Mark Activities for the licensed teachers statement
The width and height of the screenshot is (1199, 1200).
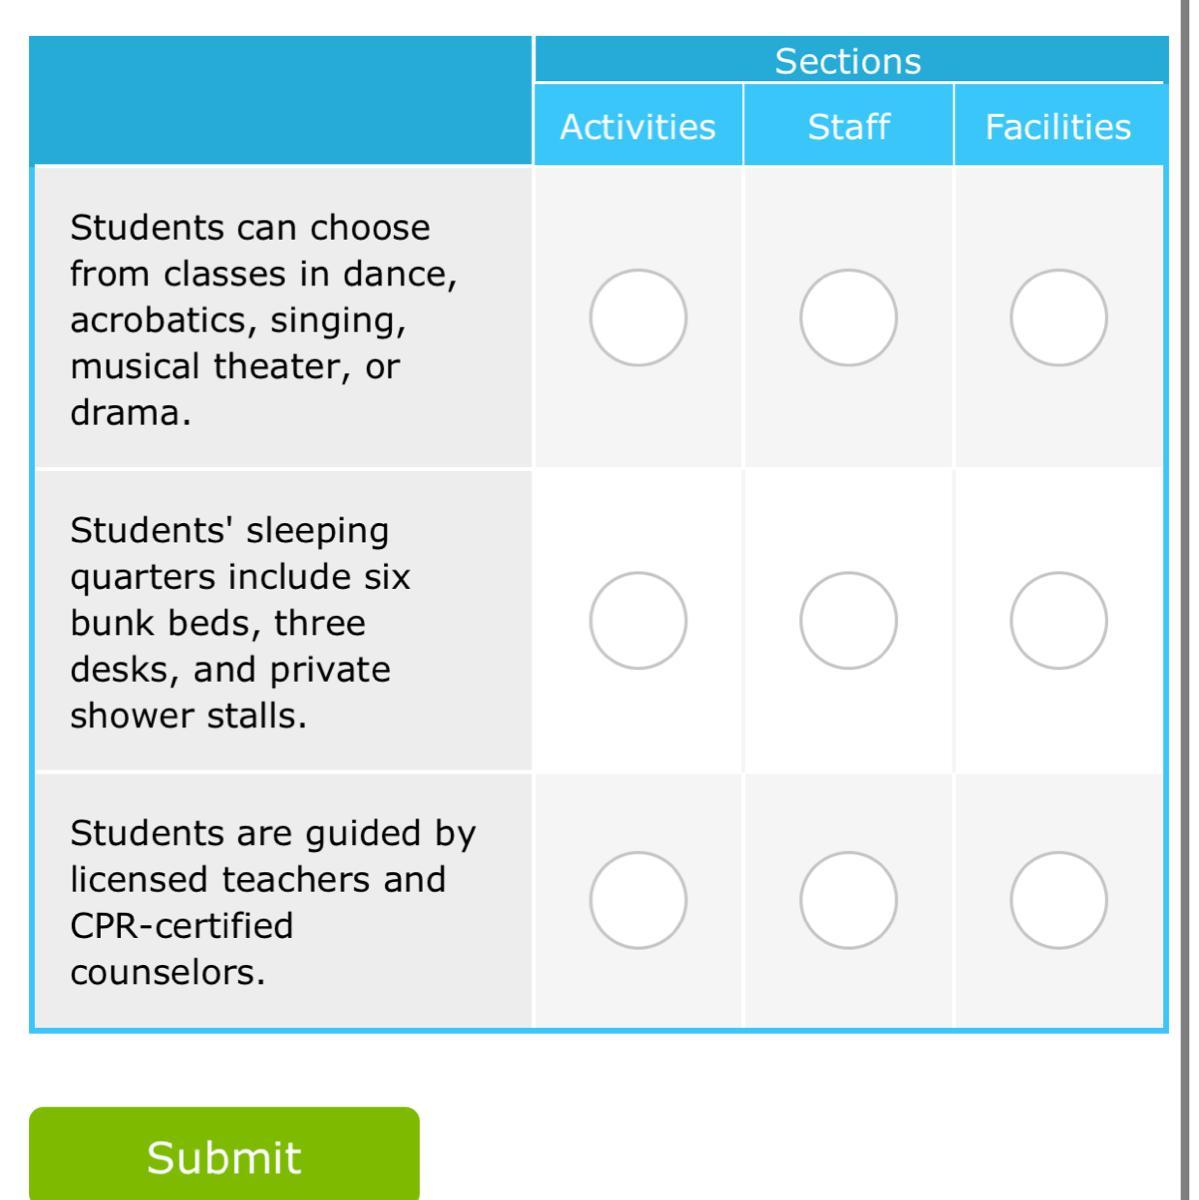638,900
